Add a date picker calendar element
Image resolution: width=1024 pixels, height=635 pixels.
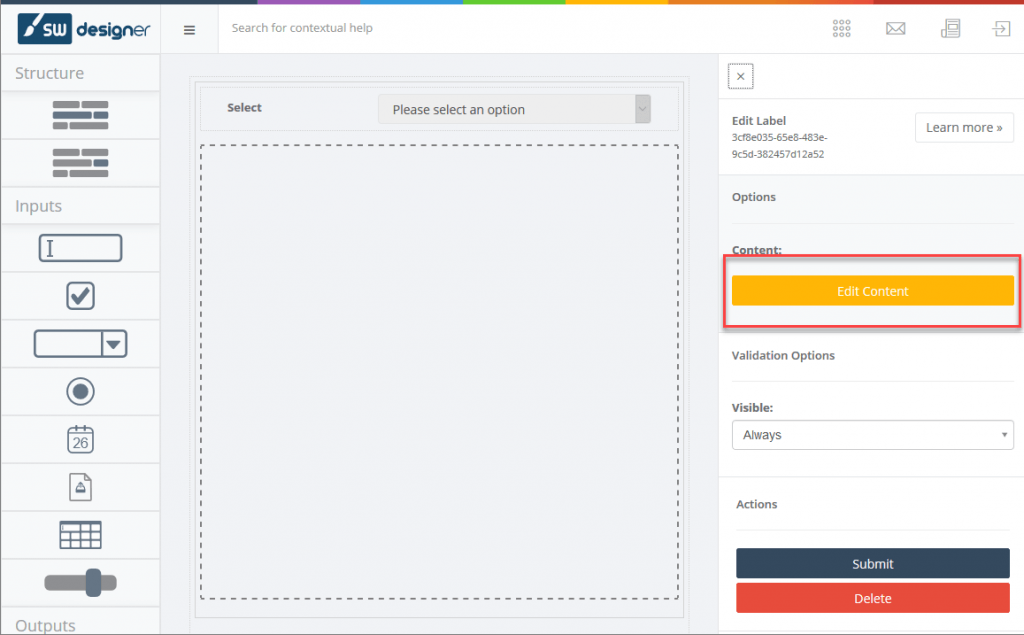point(80,439)
